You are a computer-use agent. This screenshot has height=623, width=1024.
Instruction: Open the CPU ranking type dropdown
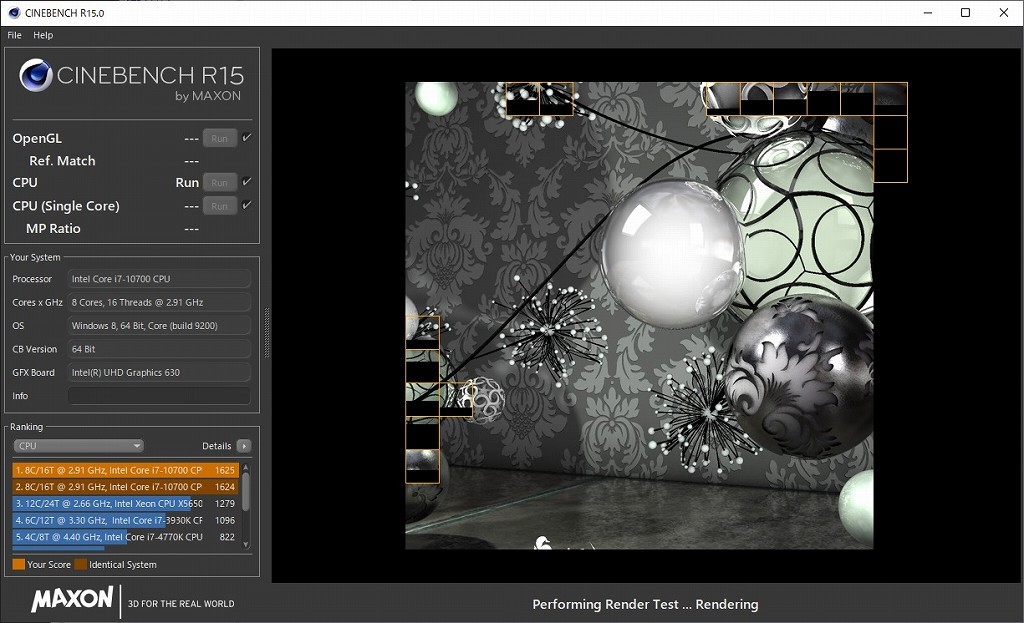[78, 446]
